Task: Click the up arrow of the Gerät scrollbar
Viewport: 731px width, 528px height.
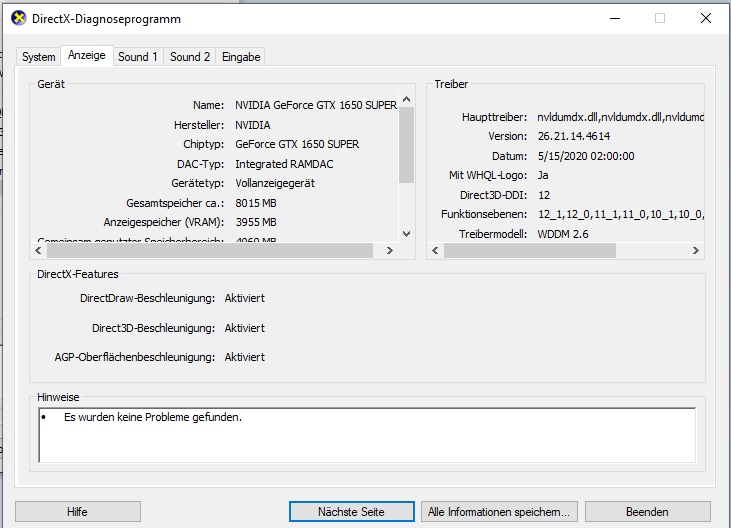Action: [x=406, y=103]
